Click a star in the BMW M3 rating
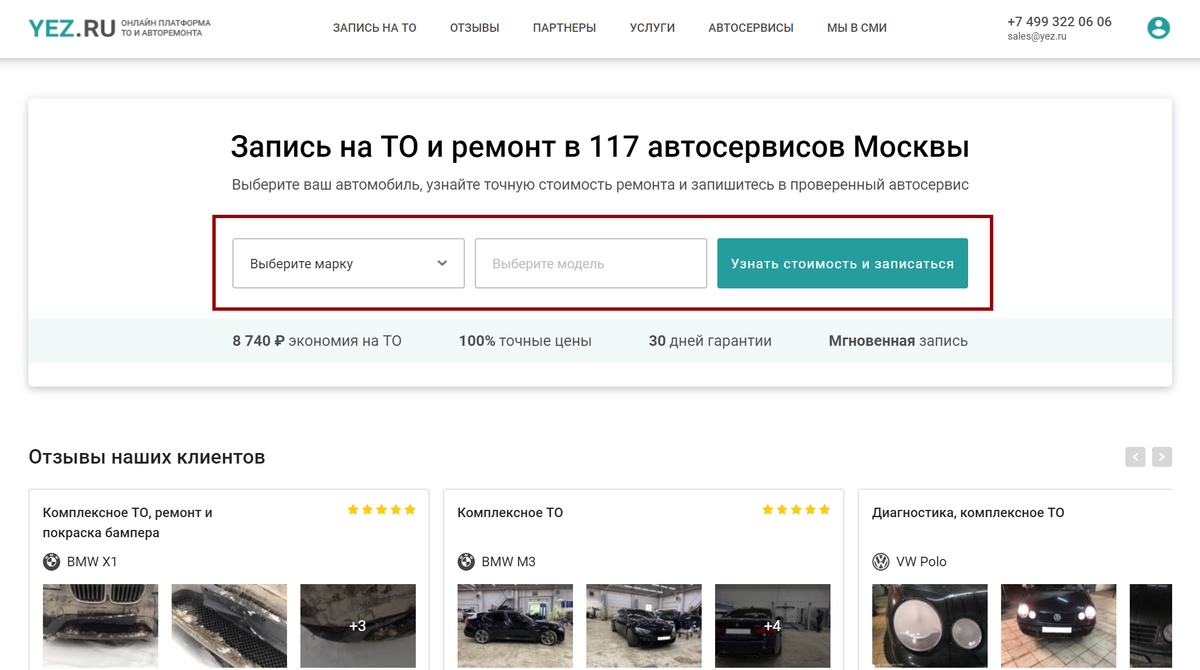The width and height of the screenshot is (1200, 670). (796, 509)
